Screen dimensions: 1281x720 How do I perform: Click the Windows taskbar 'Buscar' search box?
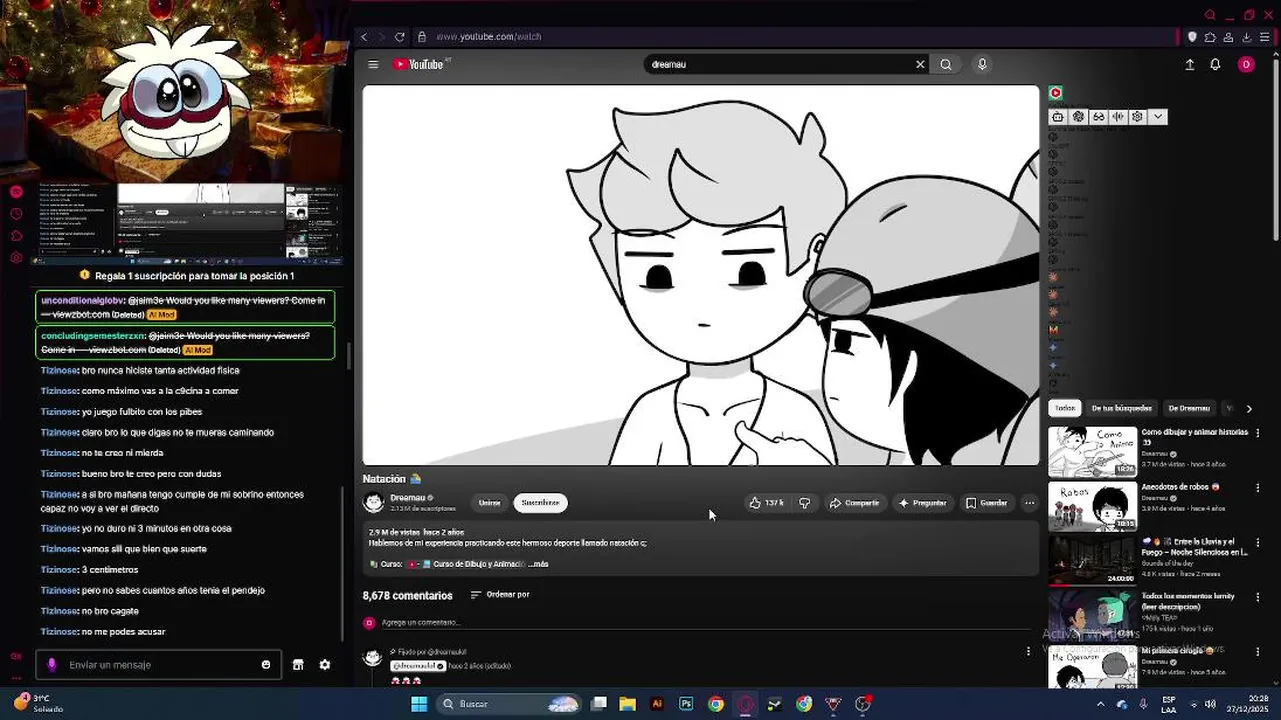tap(510, 704)
